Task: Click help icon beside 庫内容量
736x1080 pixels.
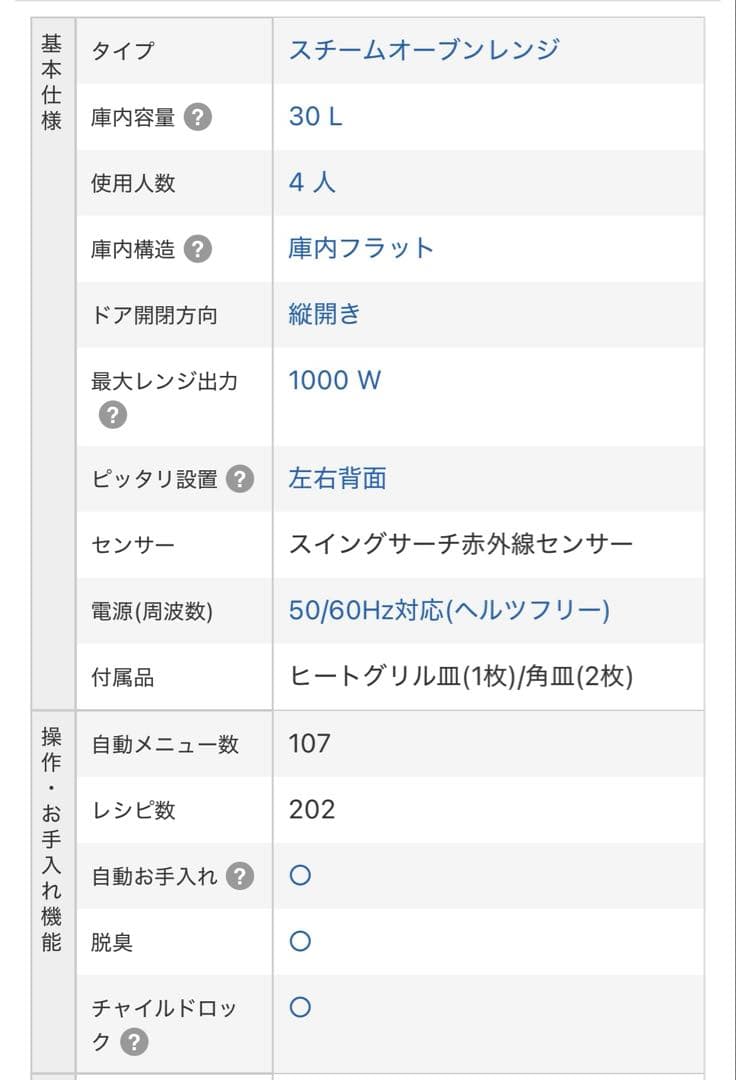Action: tap(198, 118)
